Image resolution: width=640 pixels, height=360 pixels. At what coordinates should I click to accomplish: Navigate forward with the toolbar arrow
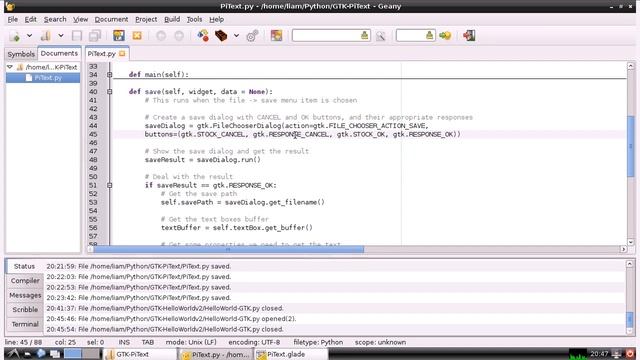[x=179, y=36]
